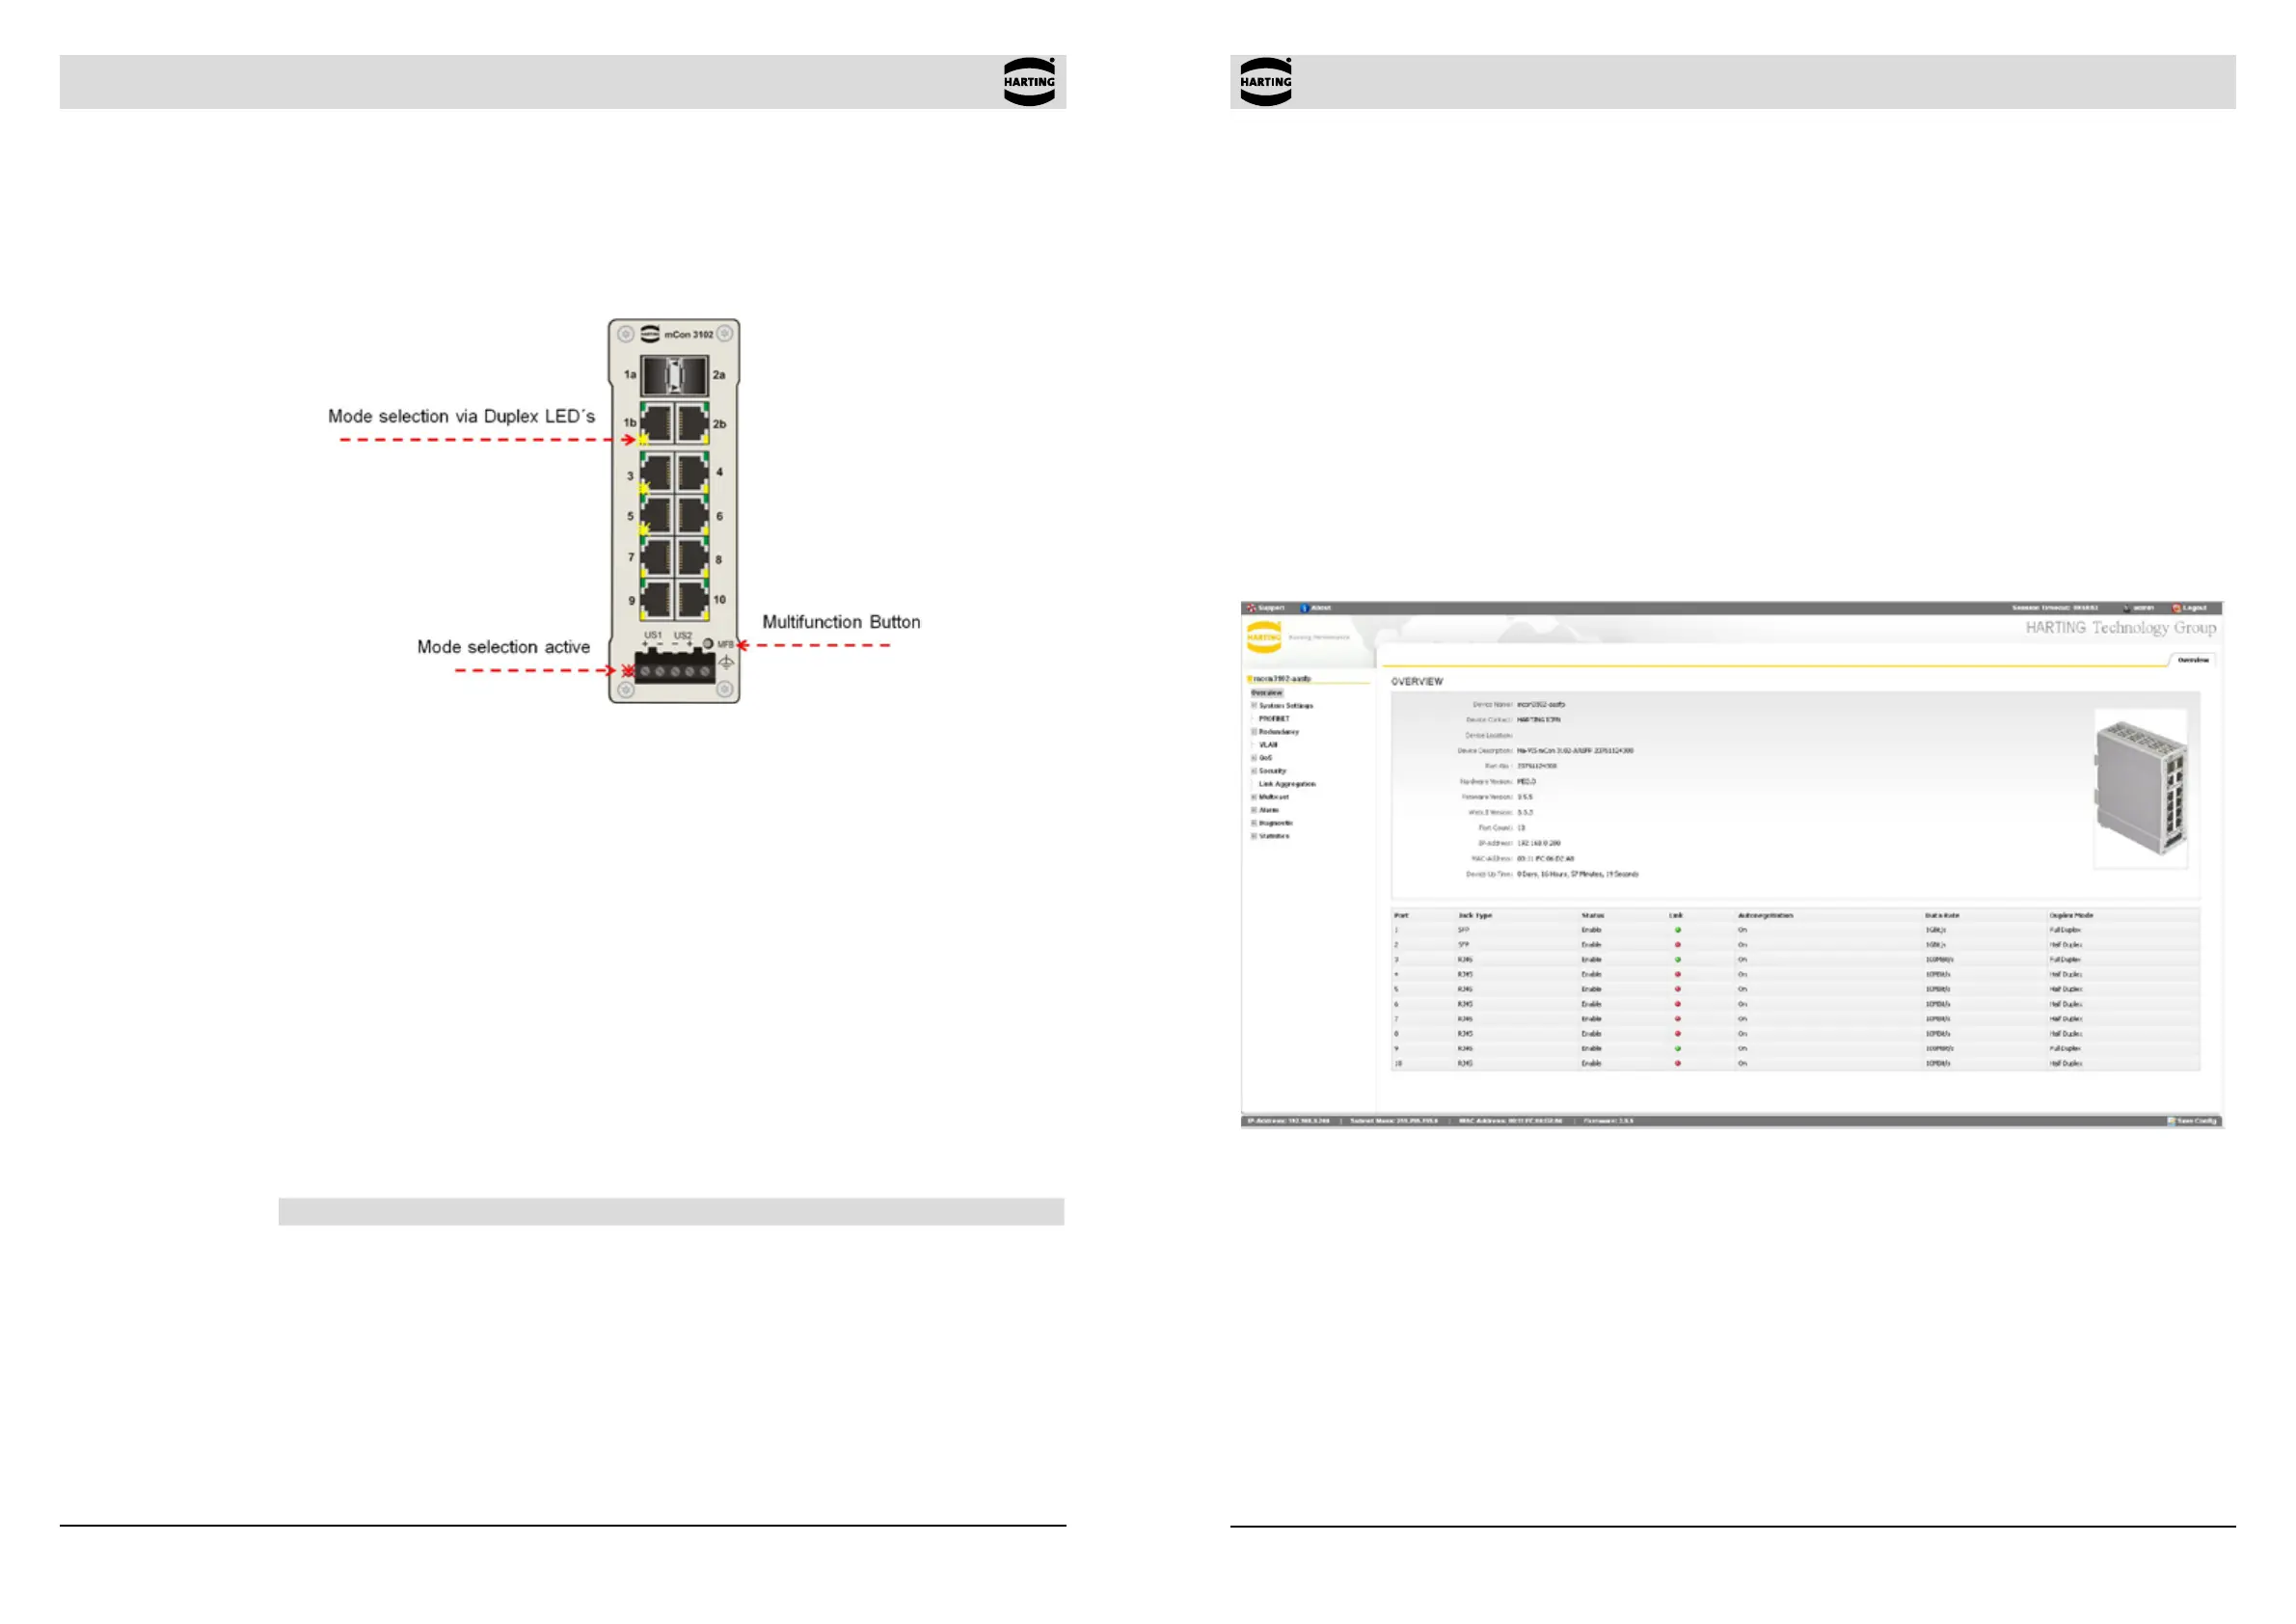Click the Save Config icon

pyautogui.click(x=2171, y=1121)
